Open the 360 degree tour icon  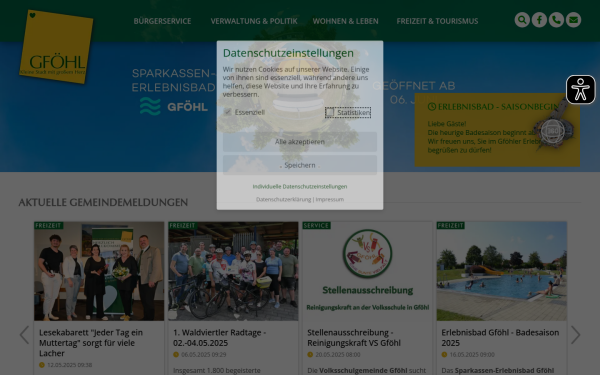(x=553, y=131)
